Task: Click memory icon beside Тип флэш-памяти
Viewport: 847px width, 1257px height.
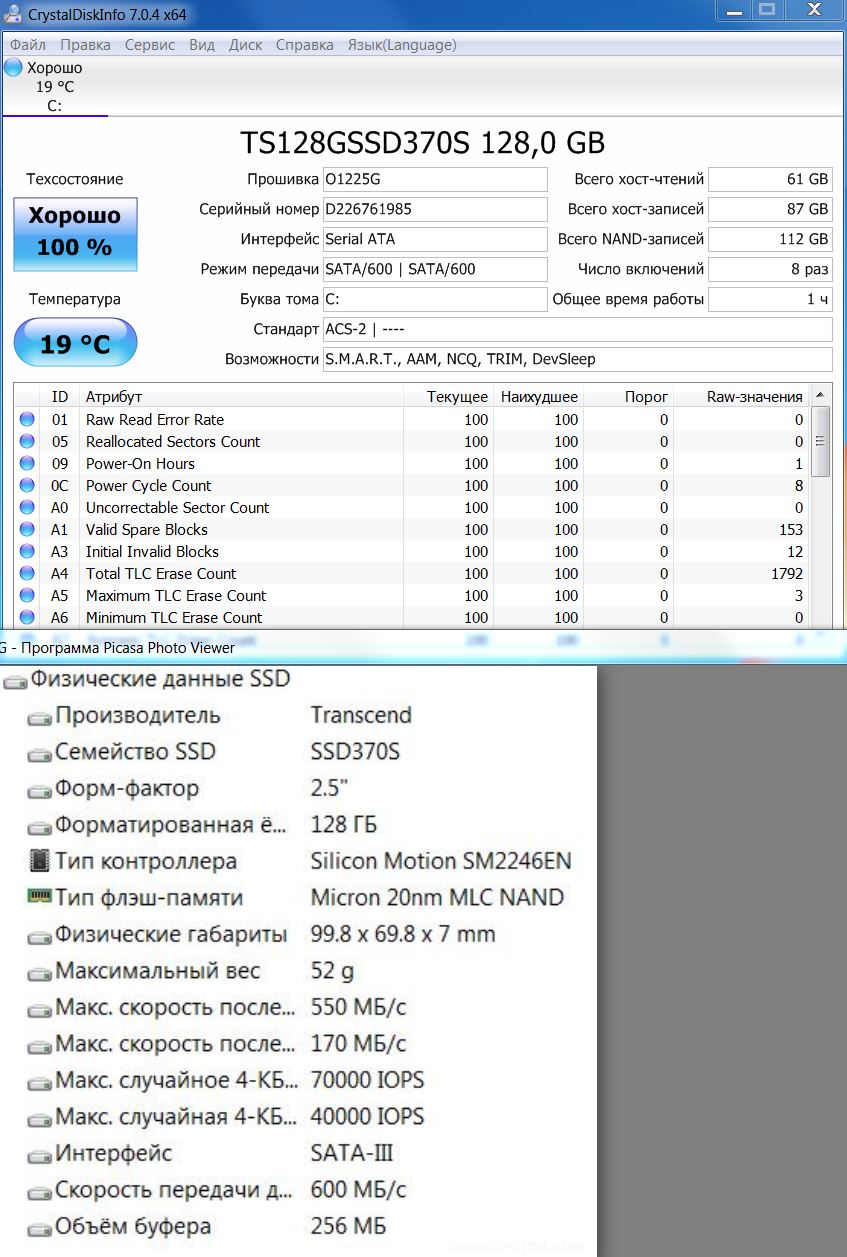Action: (x=39, y=897)
